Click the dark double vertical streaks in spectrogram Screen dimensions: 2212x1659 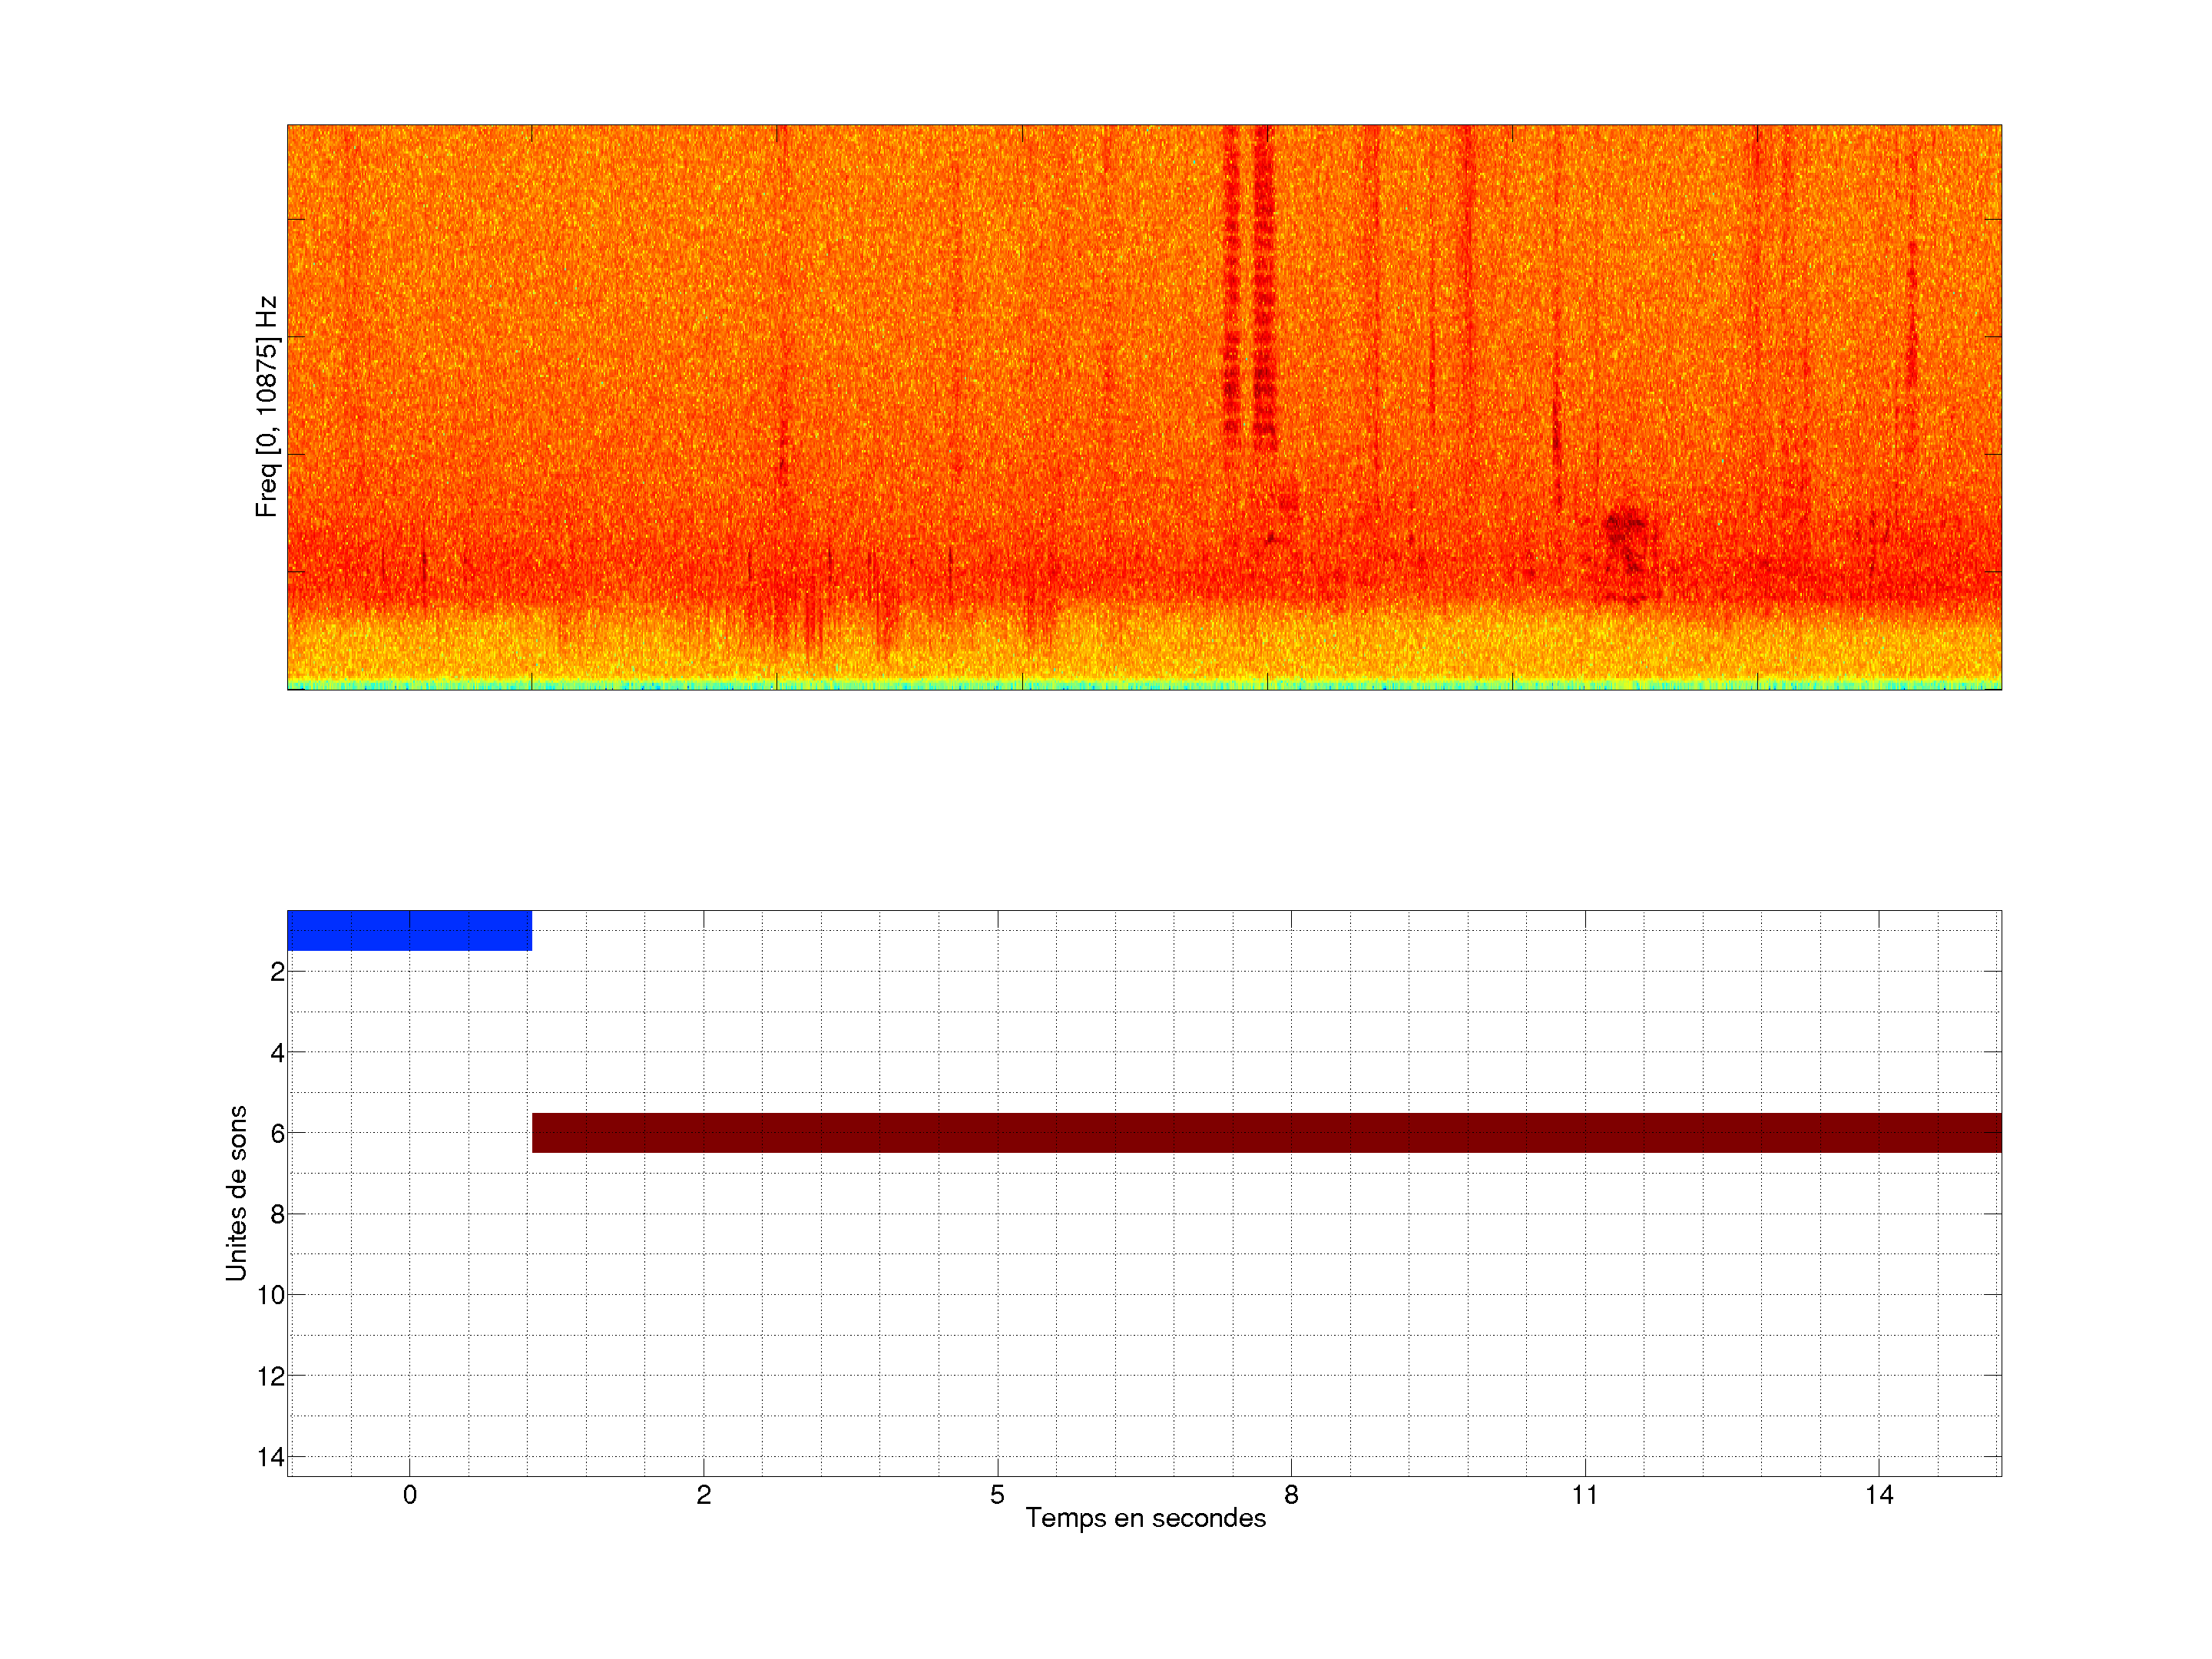tap(1248, 290)
